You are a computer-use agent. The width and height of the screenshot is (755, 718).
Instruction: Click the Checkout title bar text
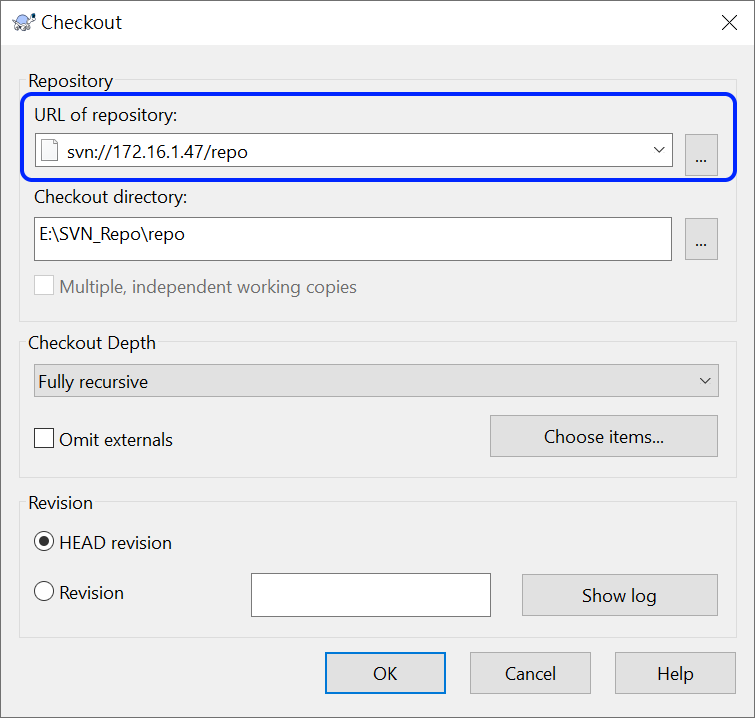[81, 23]
